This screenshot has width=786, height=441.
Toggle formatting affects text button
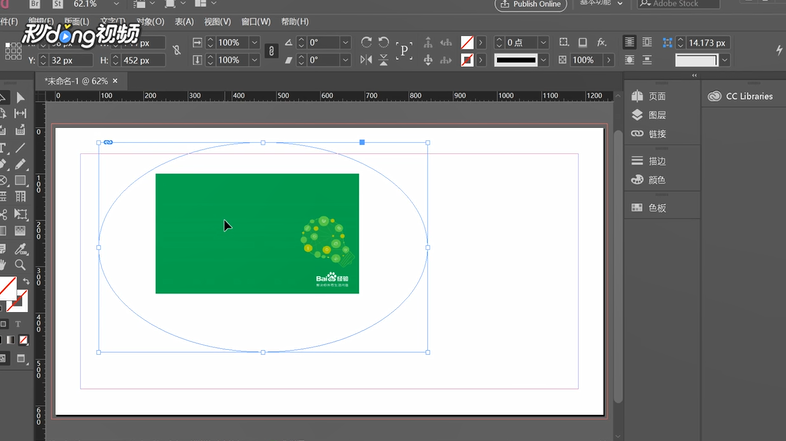click(18, 324)
